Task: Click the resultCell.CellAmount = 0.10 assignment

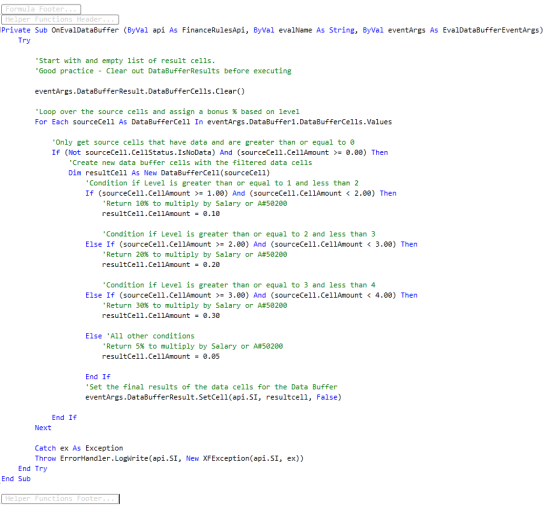Action: pyautogui.click(x=161, y=214)
